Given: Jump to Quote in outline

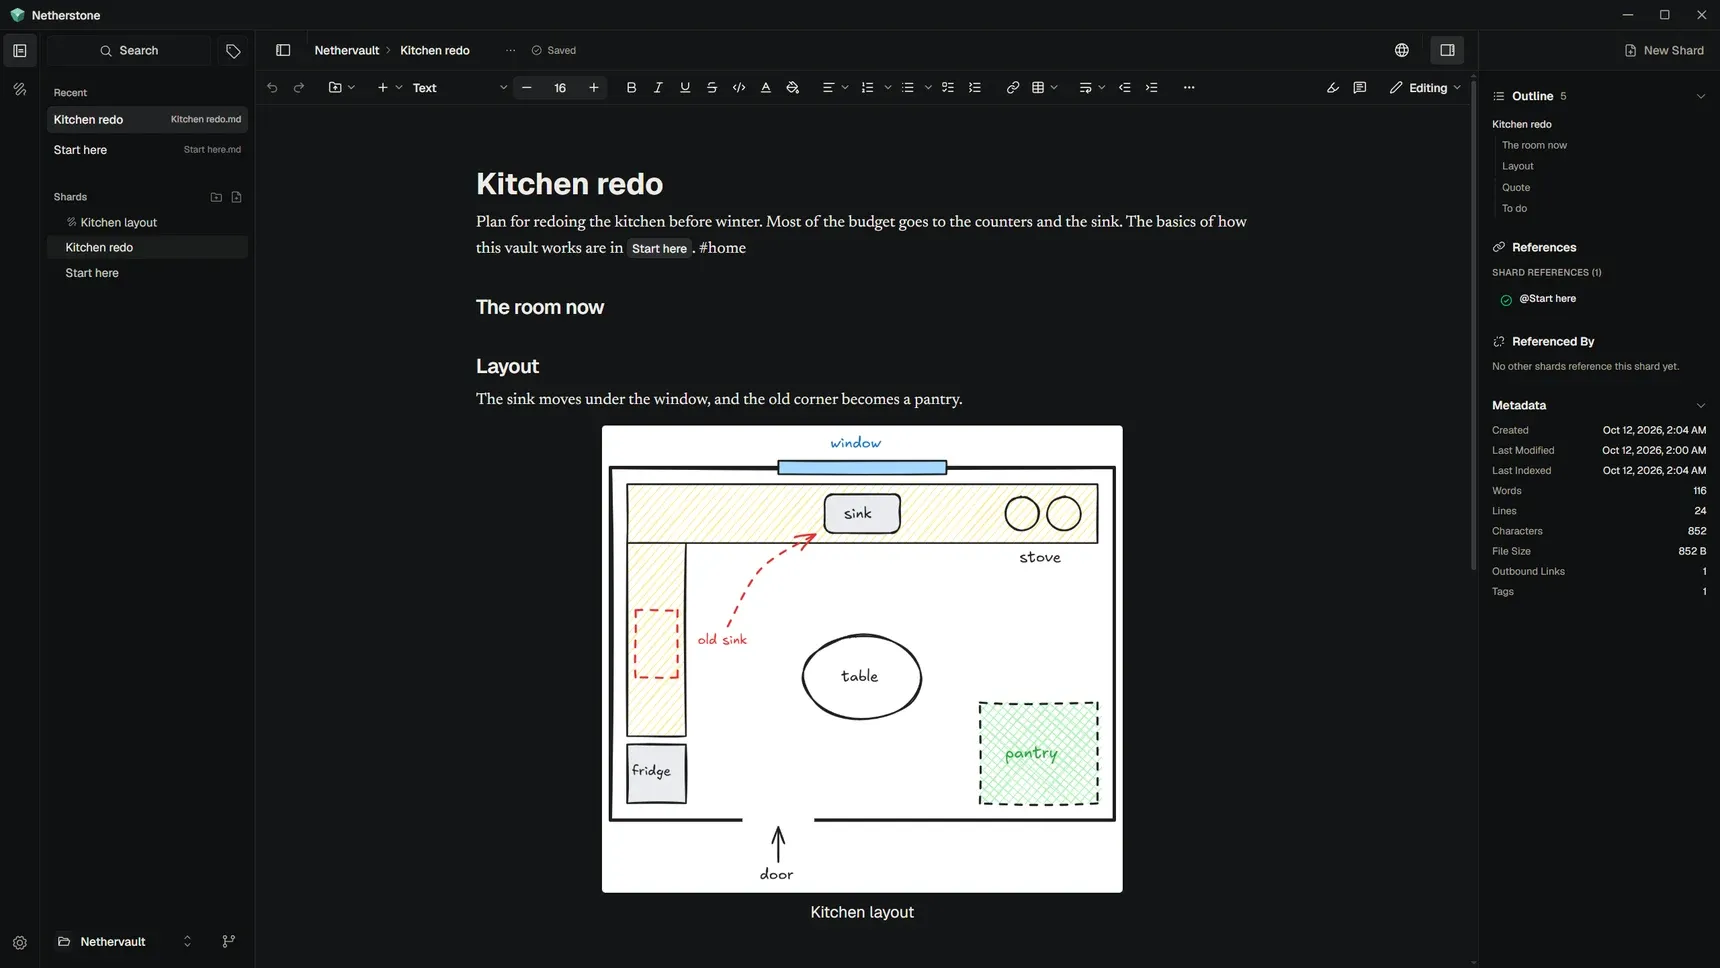Looking at the screenshot, I should click(1516, 187).
